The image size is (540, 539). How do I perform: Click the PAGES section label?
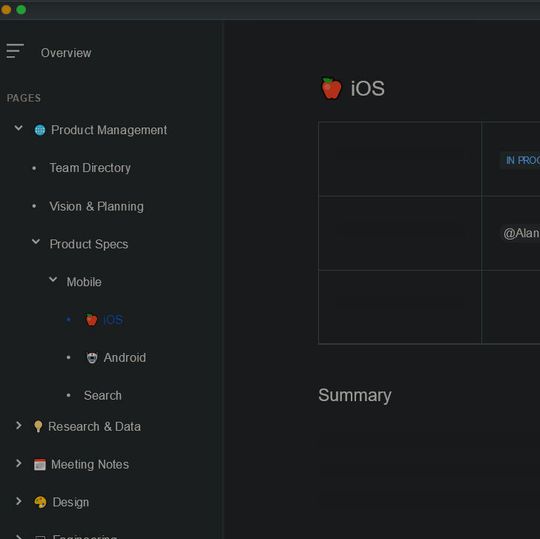tap(24, 98)
